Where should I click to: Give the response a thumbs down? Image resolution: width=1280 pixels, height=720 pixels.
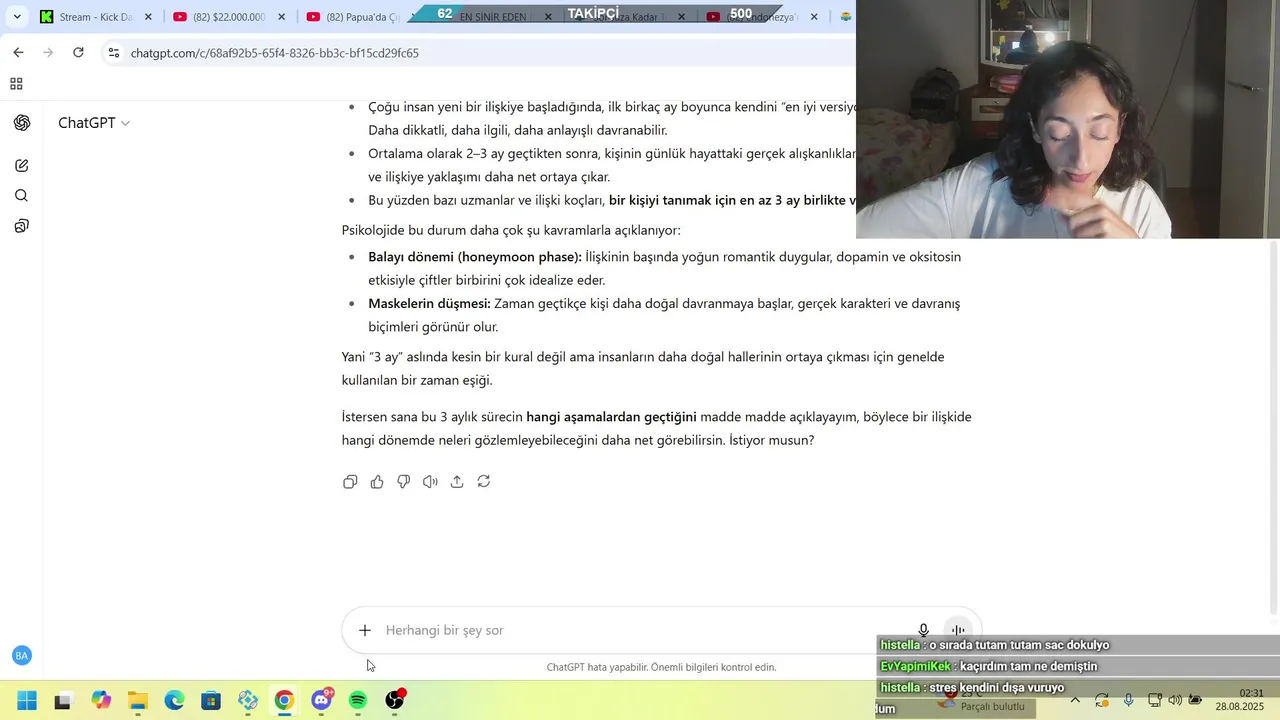coord(404,482)
